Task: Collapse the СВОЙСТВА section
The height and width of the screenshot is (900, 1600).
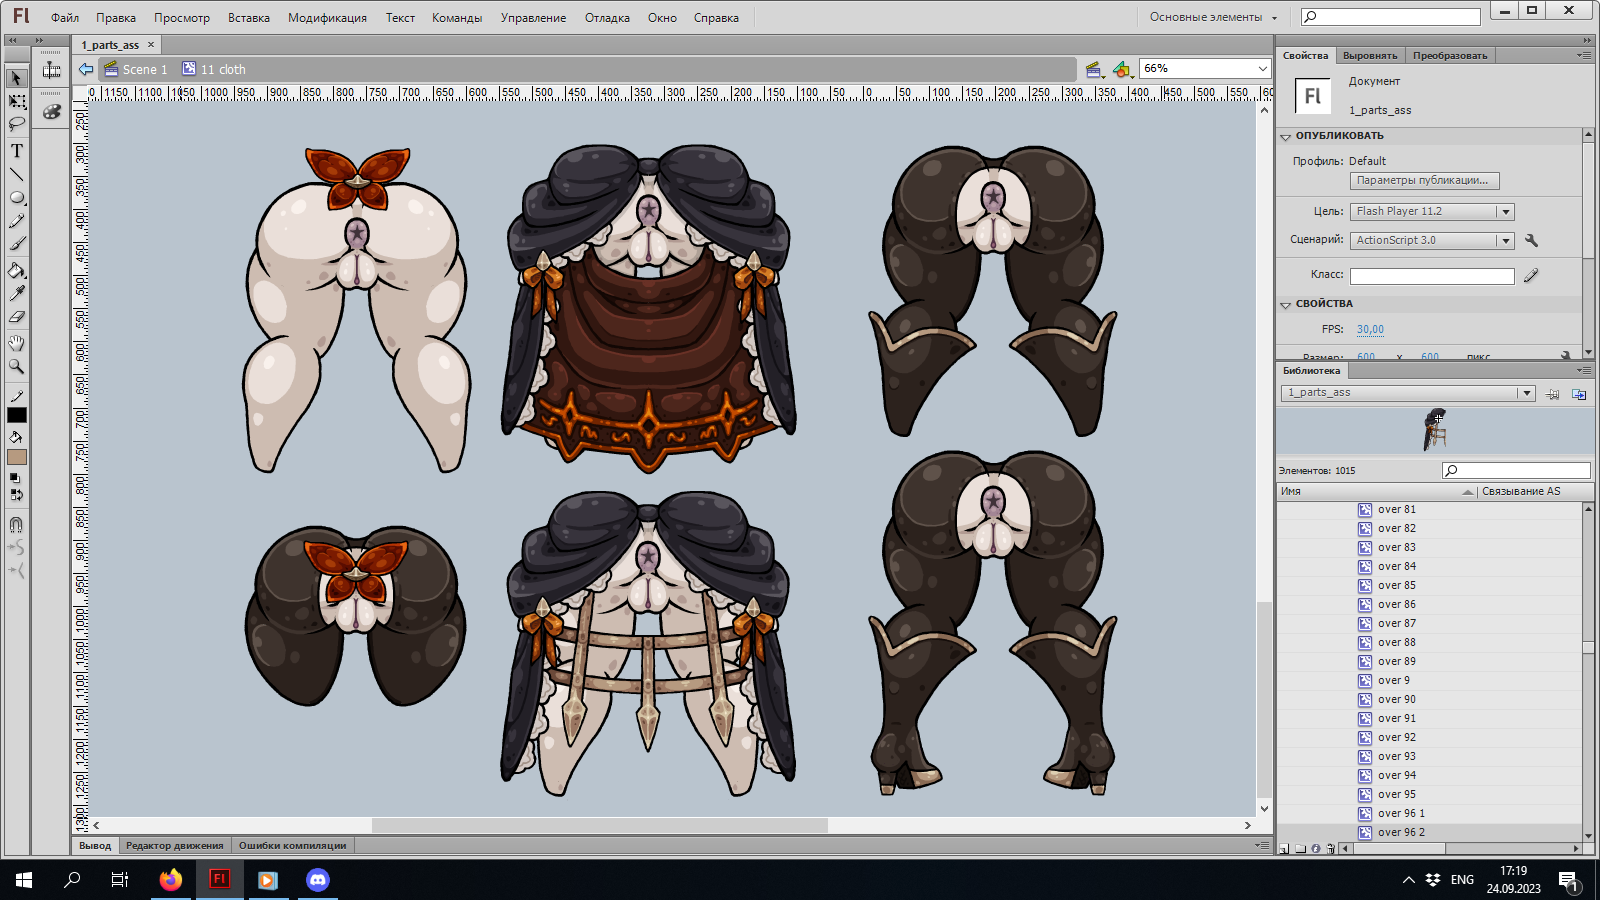Action: pyautogui.click(x=1286, y=304)
